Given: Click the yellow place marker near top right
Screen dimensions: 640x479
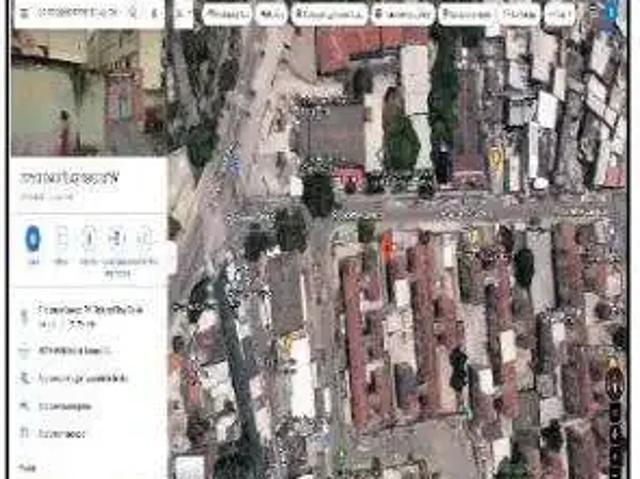Looking at the screenshot, I should point(495,157).
